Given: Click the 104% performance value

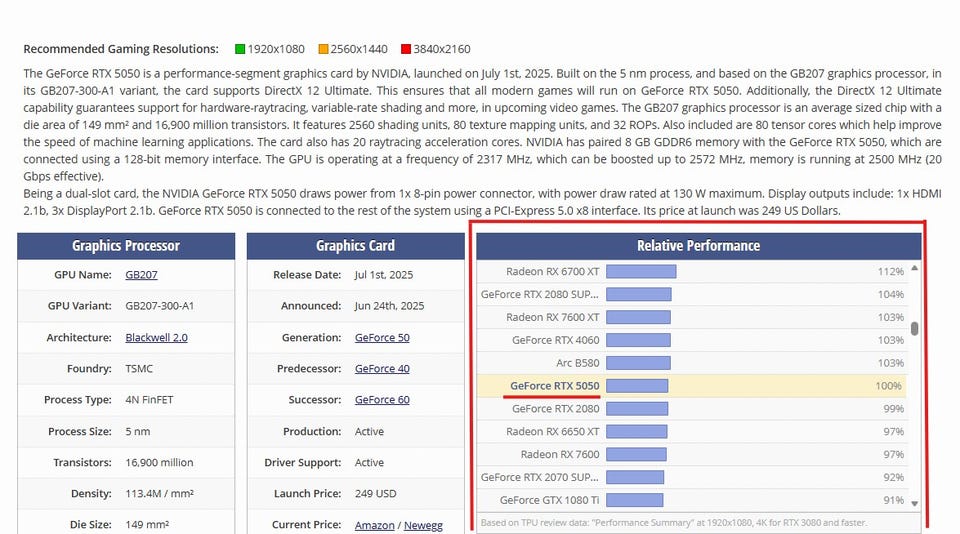Looking at the screenshot, I should [x=891, y=295].
